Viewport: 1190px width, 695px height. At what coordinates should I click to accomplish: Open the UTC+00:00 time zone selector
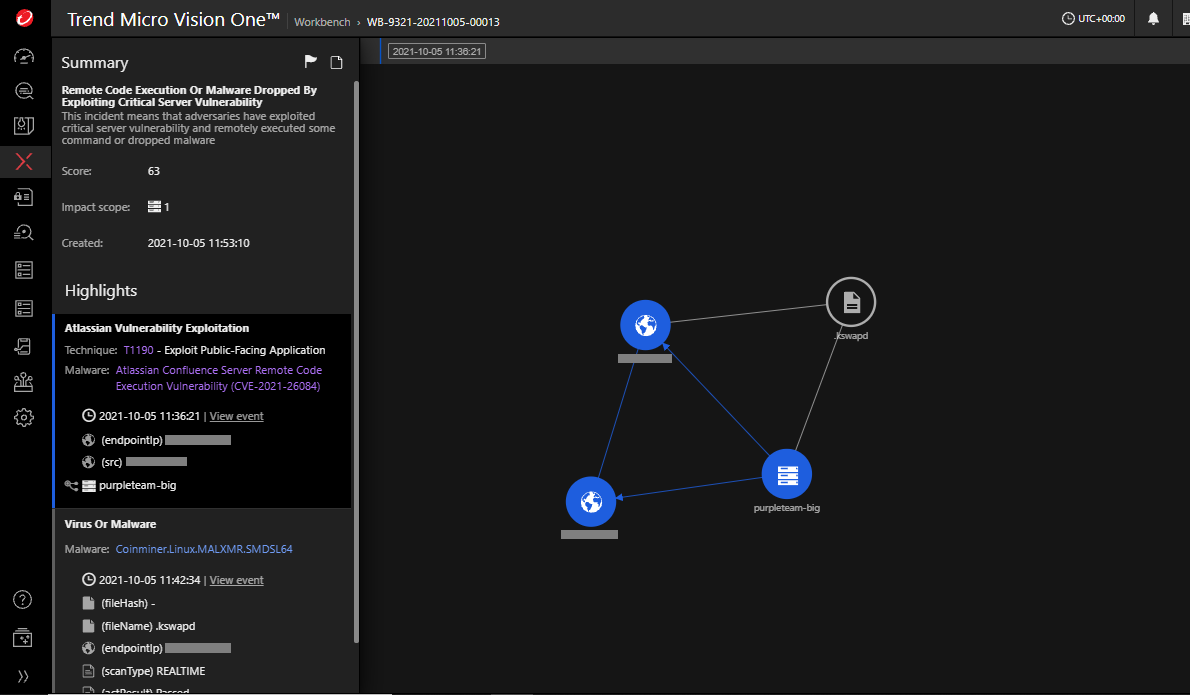tap(1093, 19)
